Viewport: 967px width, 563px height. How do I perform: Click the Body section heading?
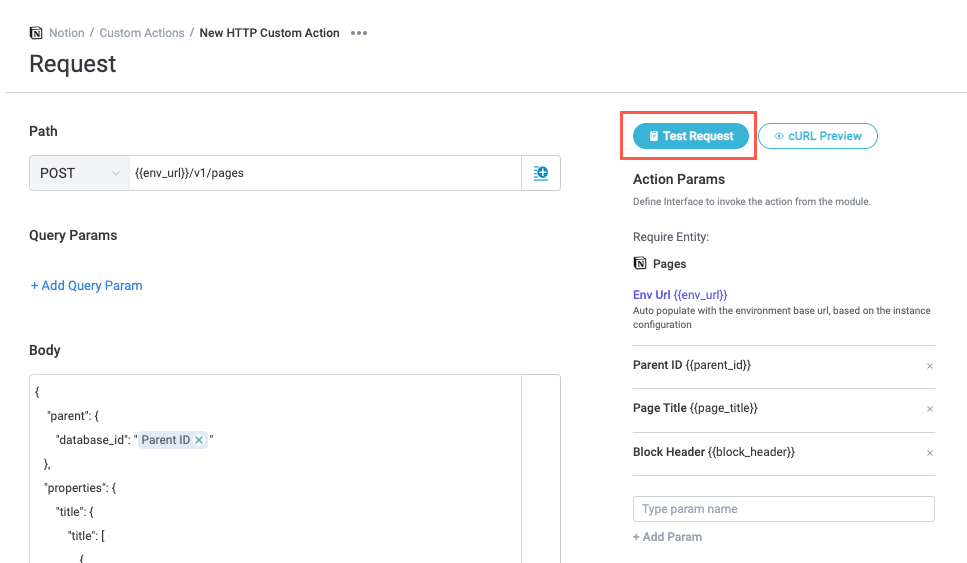point(45,350)
